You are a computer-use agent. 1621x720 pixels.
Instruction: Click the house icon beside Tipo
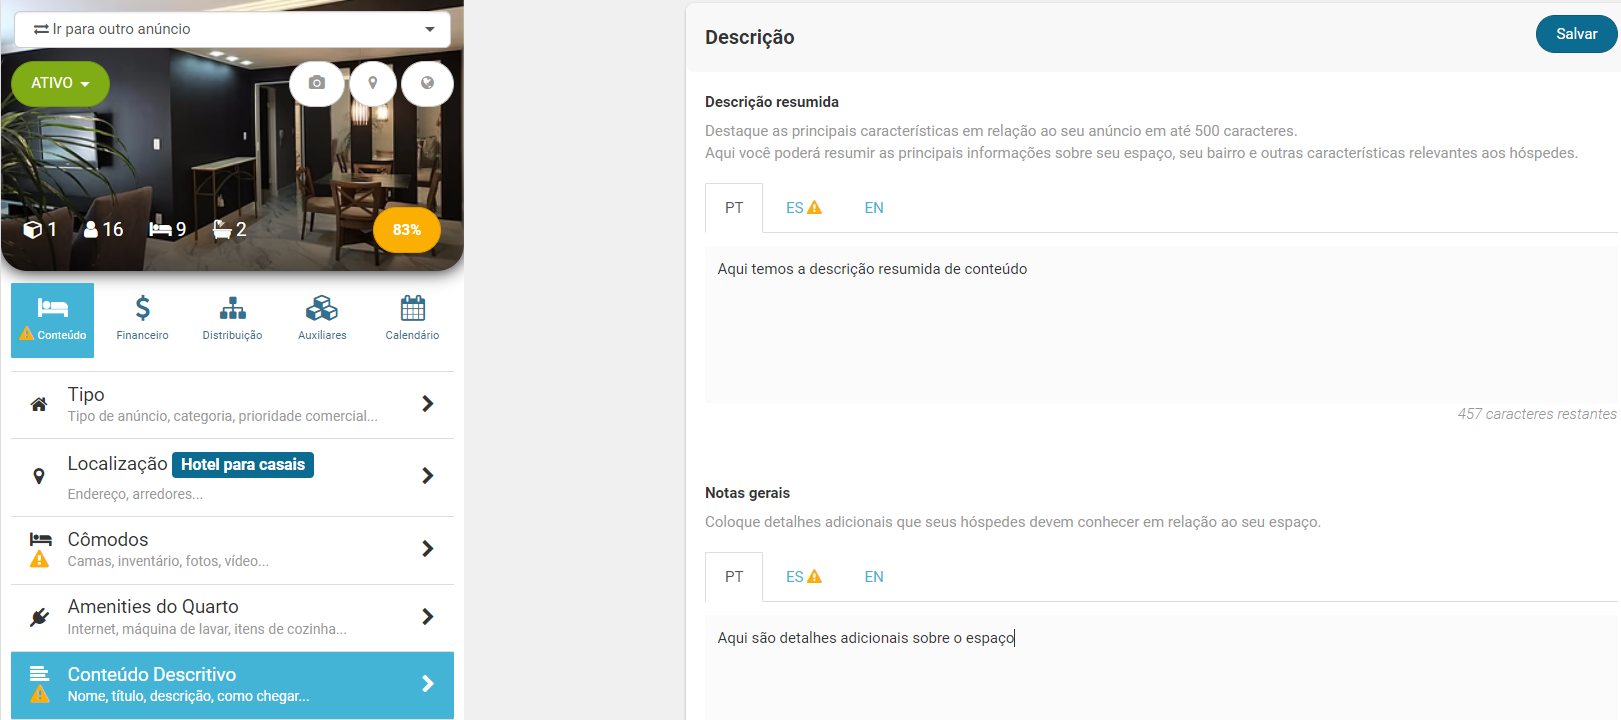pyautogui.click(x=39, y=405)
